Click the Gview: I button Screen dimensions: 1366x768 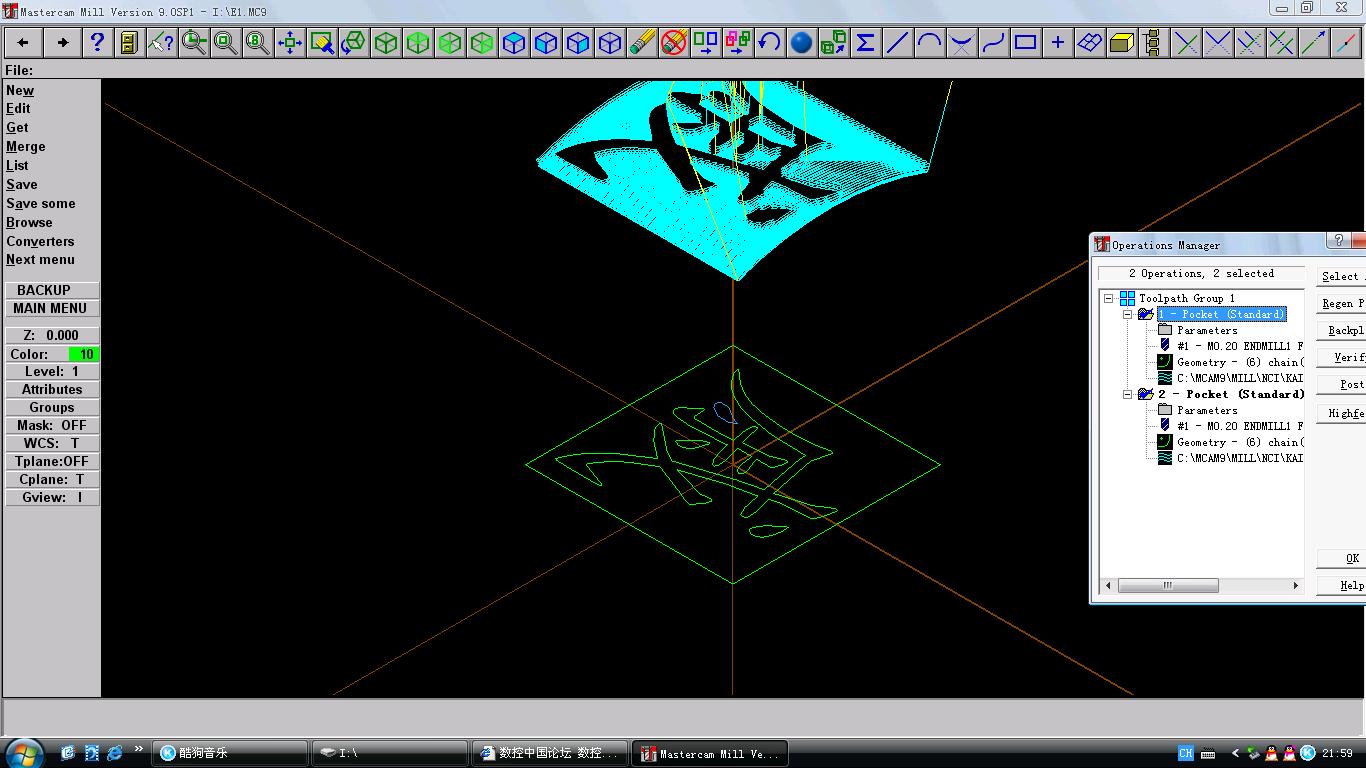[52, 497]
